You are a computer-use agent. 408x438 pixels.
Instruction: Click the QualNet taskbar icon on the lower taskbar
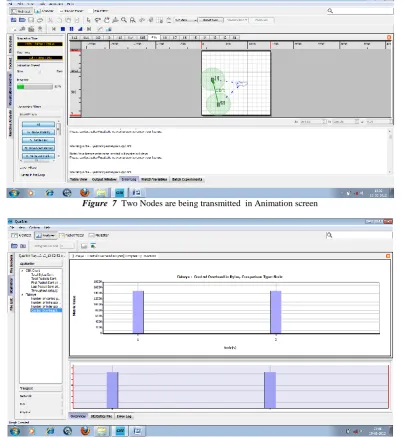click(x=120, y=431)
